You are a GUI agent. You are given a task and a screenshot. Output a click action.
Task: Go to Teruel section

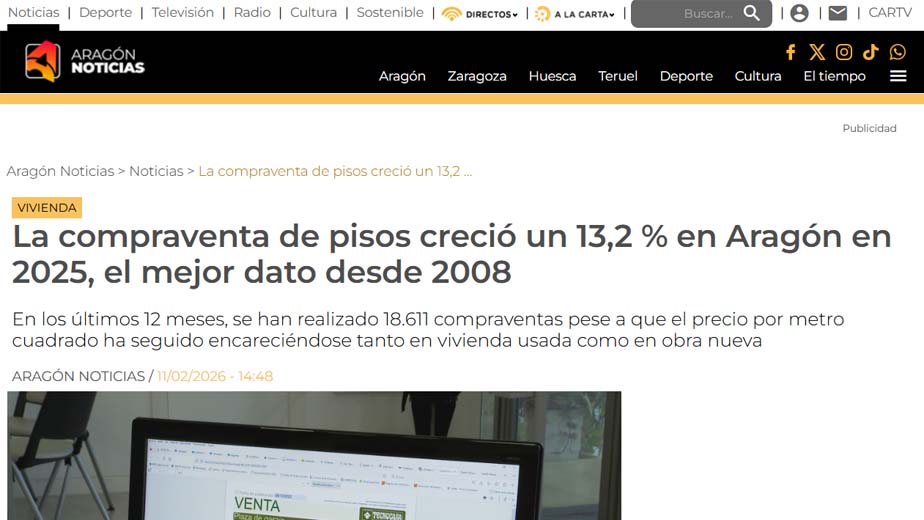point(618,76)
